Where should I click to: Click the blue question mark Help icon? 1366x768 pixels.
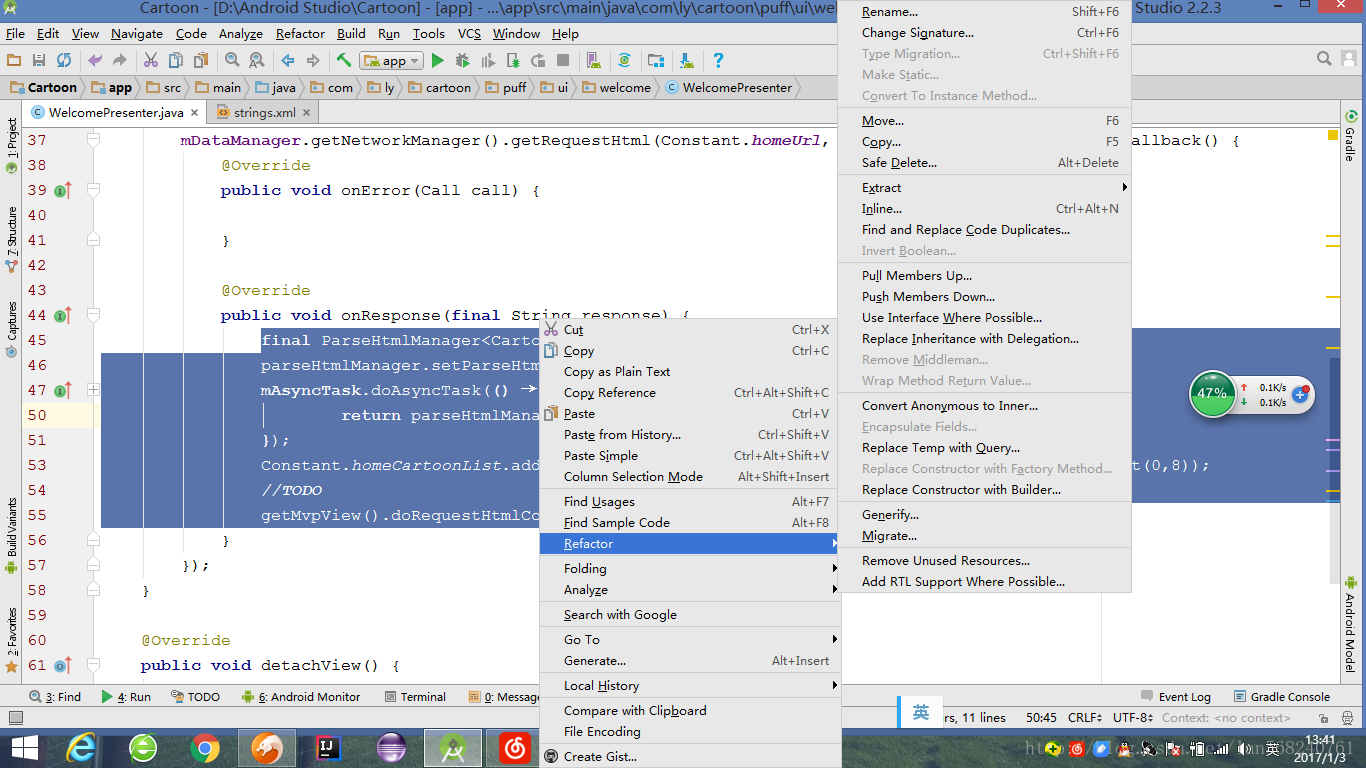[x=718, y=60]
